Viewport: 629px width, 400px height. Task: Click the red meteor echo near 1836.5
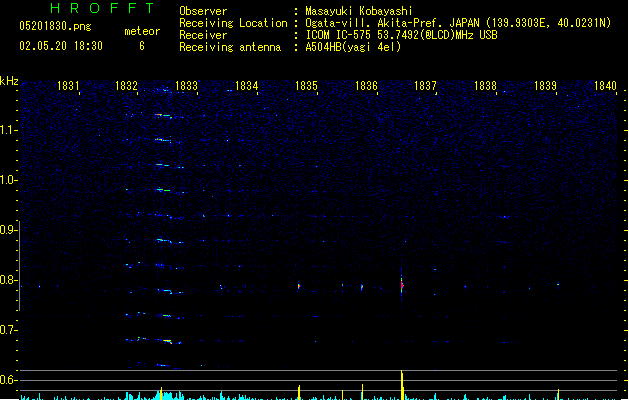click(x=402, y=285)
